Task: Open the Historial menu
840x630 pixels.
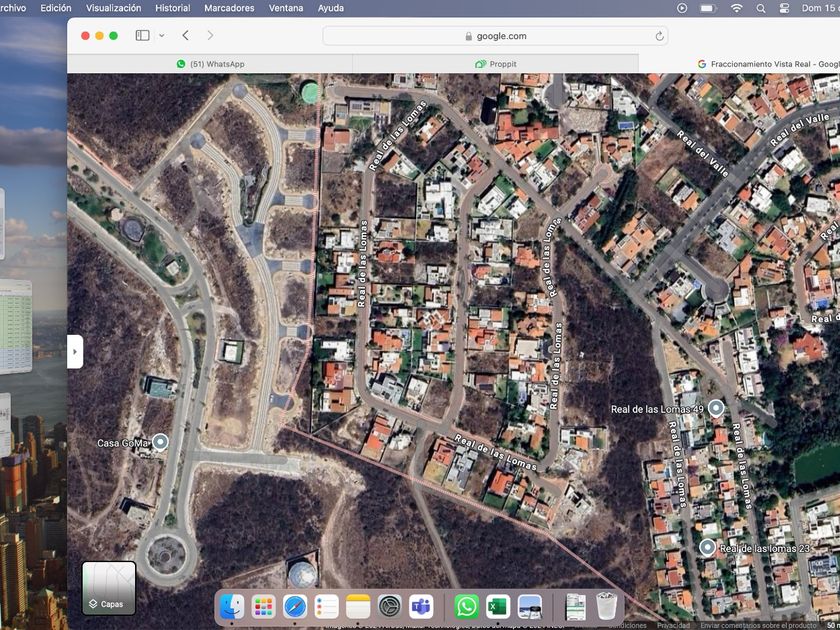Action: [x=173, y=8]
